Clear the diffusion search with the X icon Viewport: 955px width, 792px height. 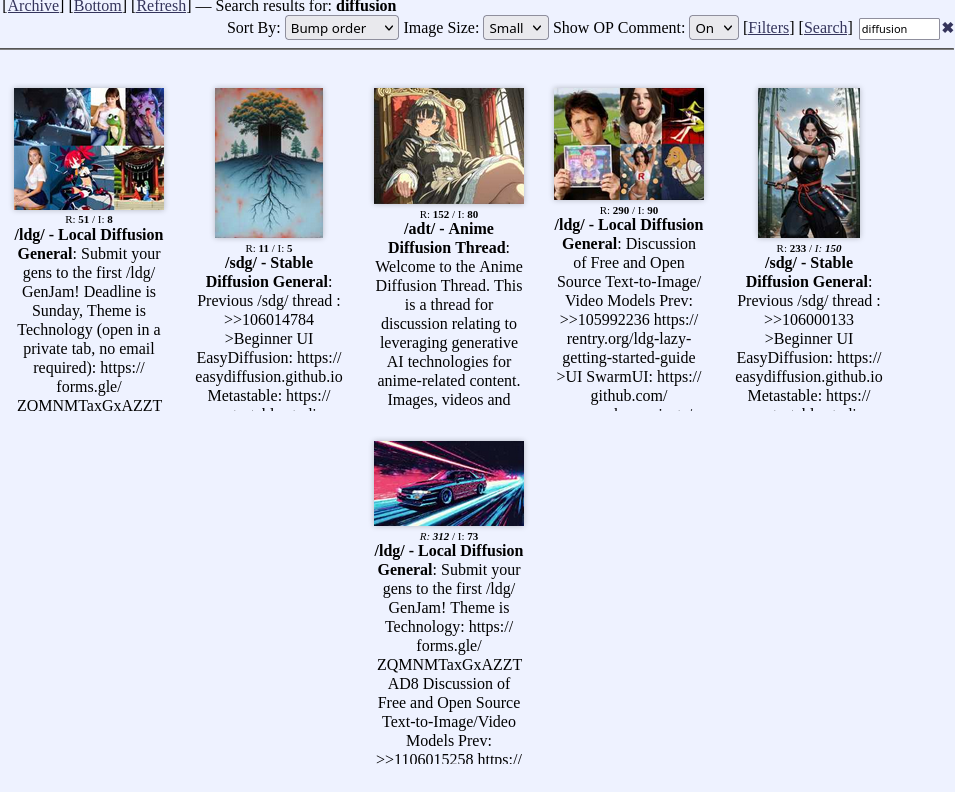pos(948,27)
